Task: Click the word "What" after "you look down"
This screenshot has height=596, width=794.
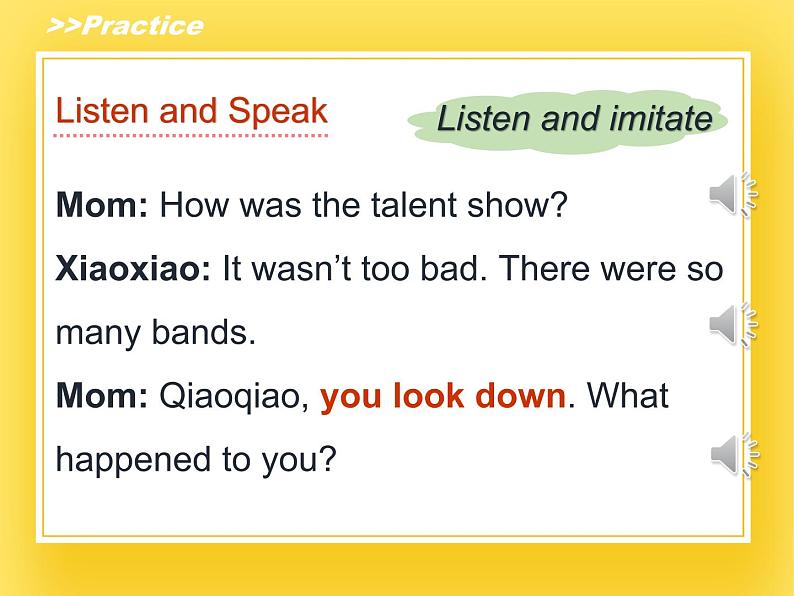Action: click(x=627, y=395)
